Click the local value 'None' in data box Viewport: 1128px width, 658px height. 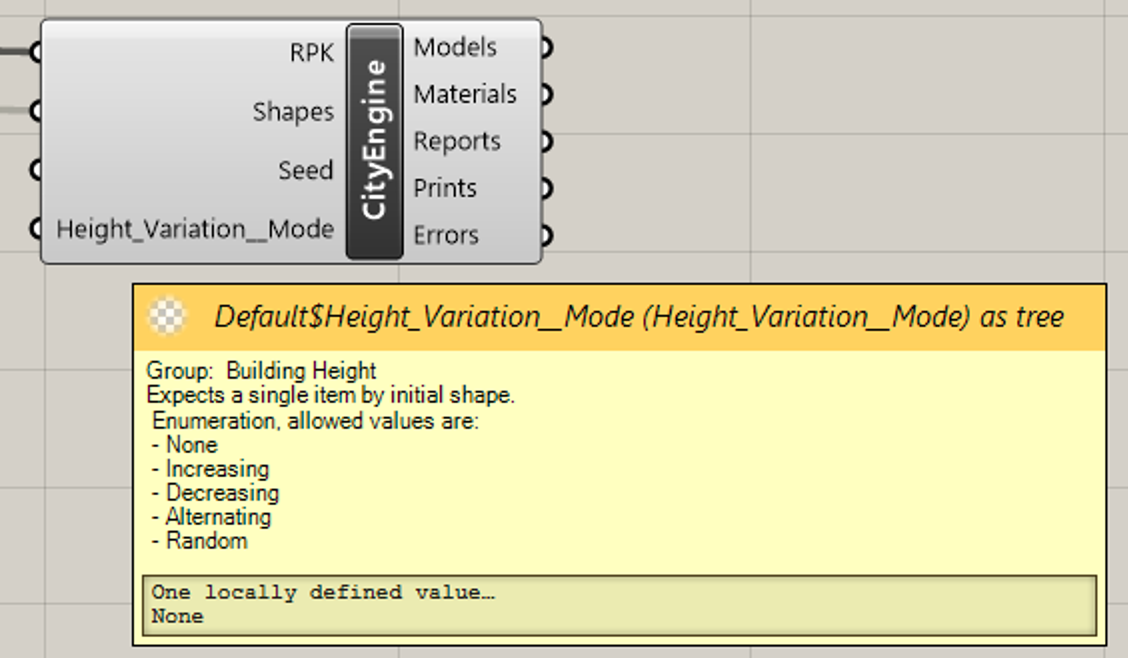pyautogui.click(x=178, y=616)
